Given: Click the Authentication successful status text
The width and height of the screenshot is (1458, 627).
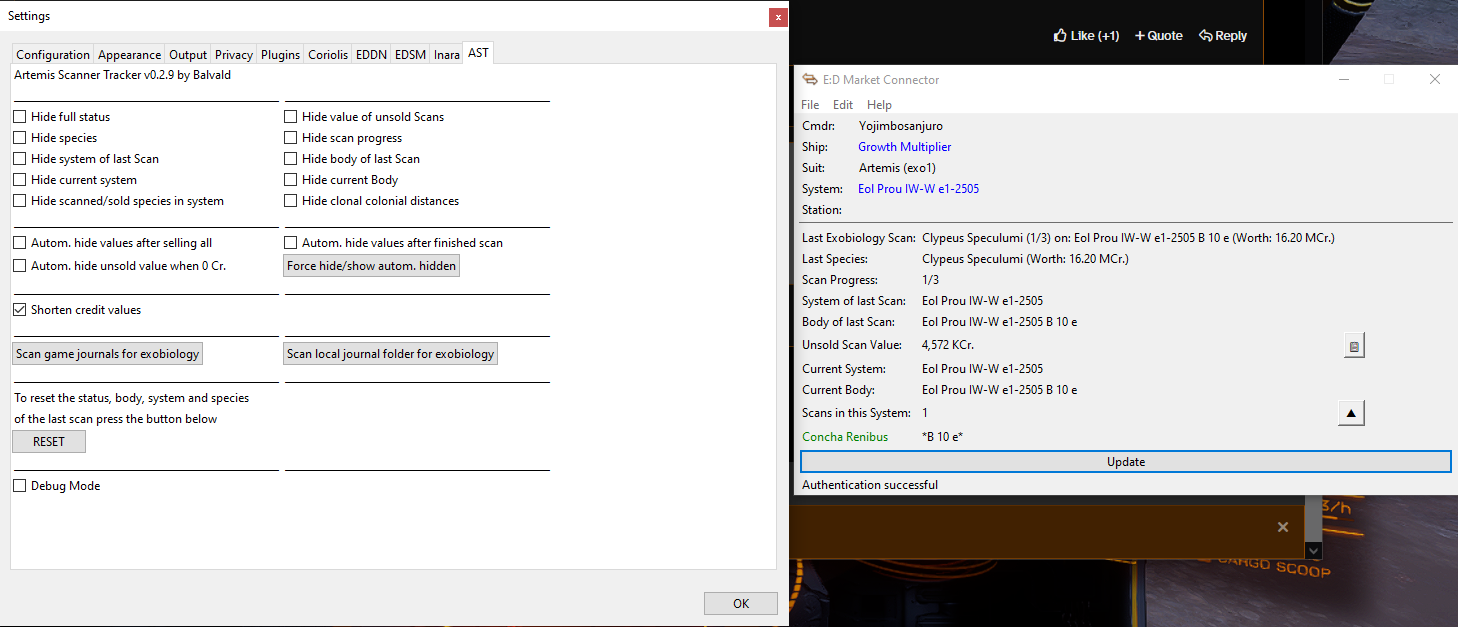Looking at the screenshot, I should [x=870, y=485].
